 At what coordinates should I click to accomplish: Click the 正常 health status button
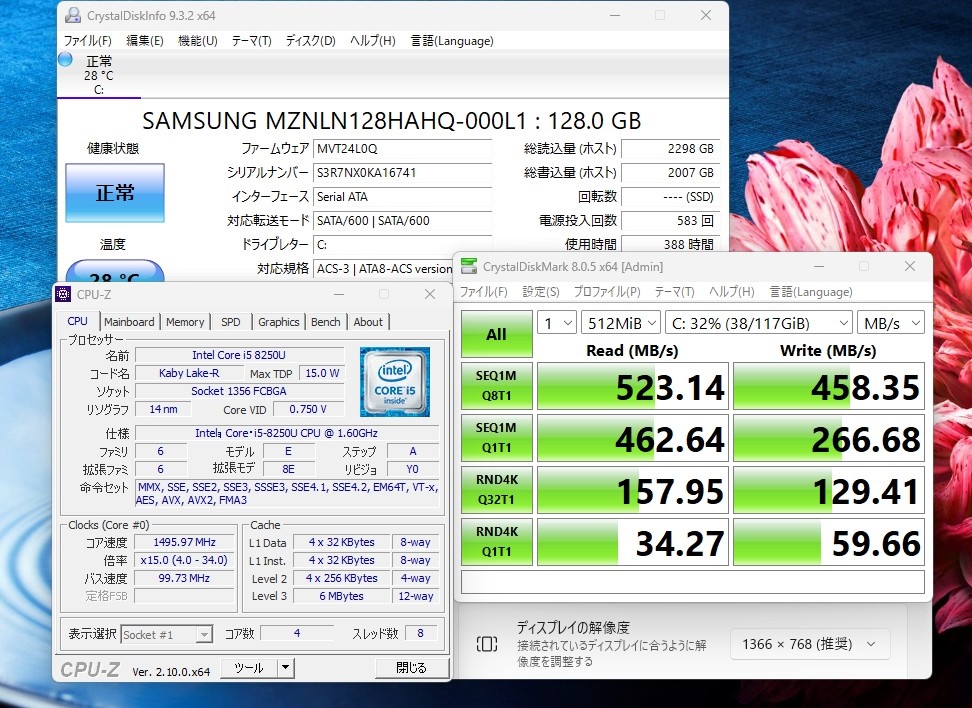[115, 193]
